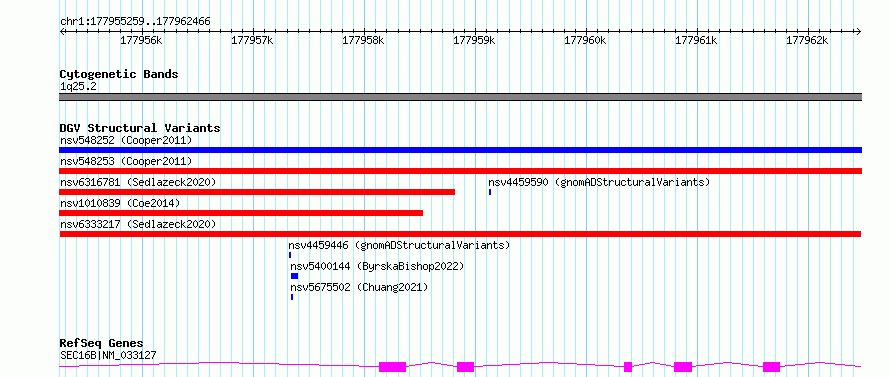Click the magenta SEC16B exon below 177961k
The width and height of the screenshot is (890, 377).
[x=683, y=367]
